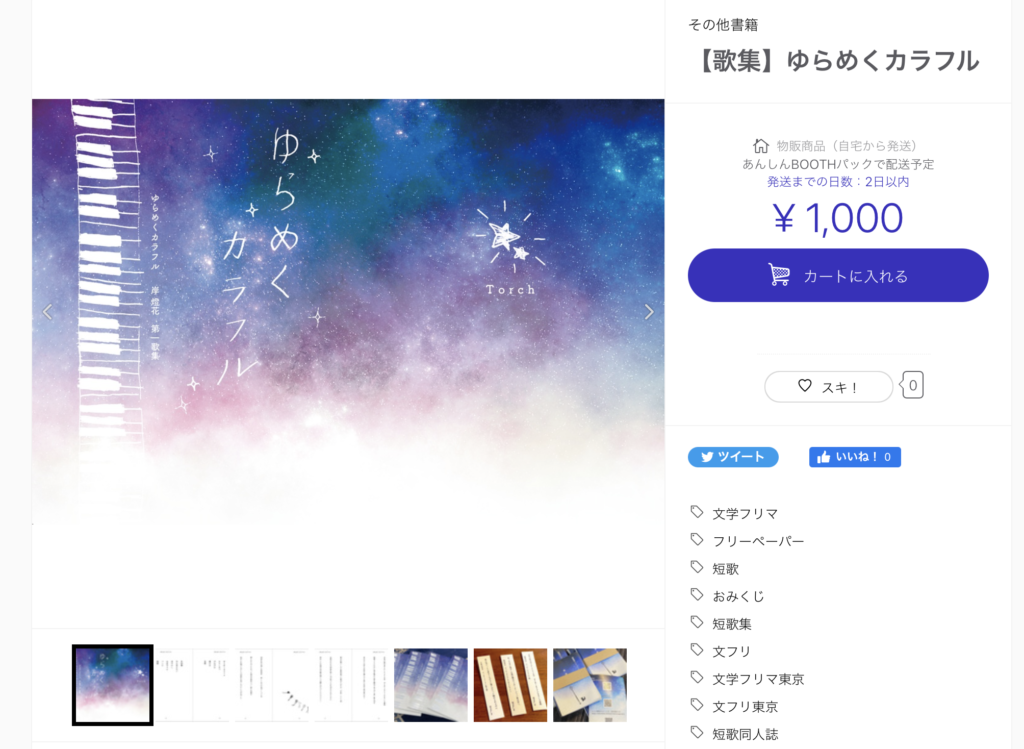Viewport: 1024px width, 749px height.
Task: Open the フリーペーパー tag
Action: (758, 541)
